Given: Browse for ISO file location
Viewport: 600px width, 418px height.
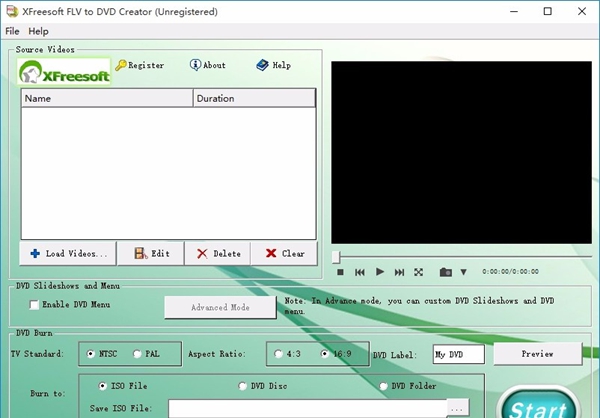Looking at the screenshot, I should click(x=457, y=408).
